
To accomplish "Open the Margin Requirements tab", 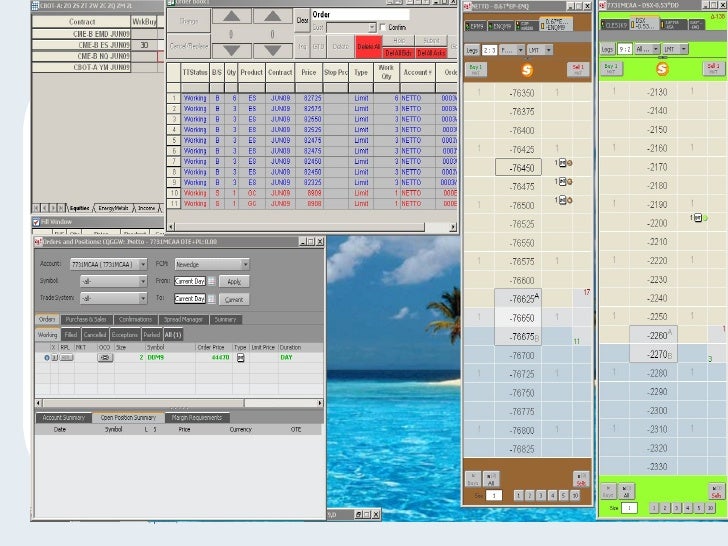I will (198, 417).
